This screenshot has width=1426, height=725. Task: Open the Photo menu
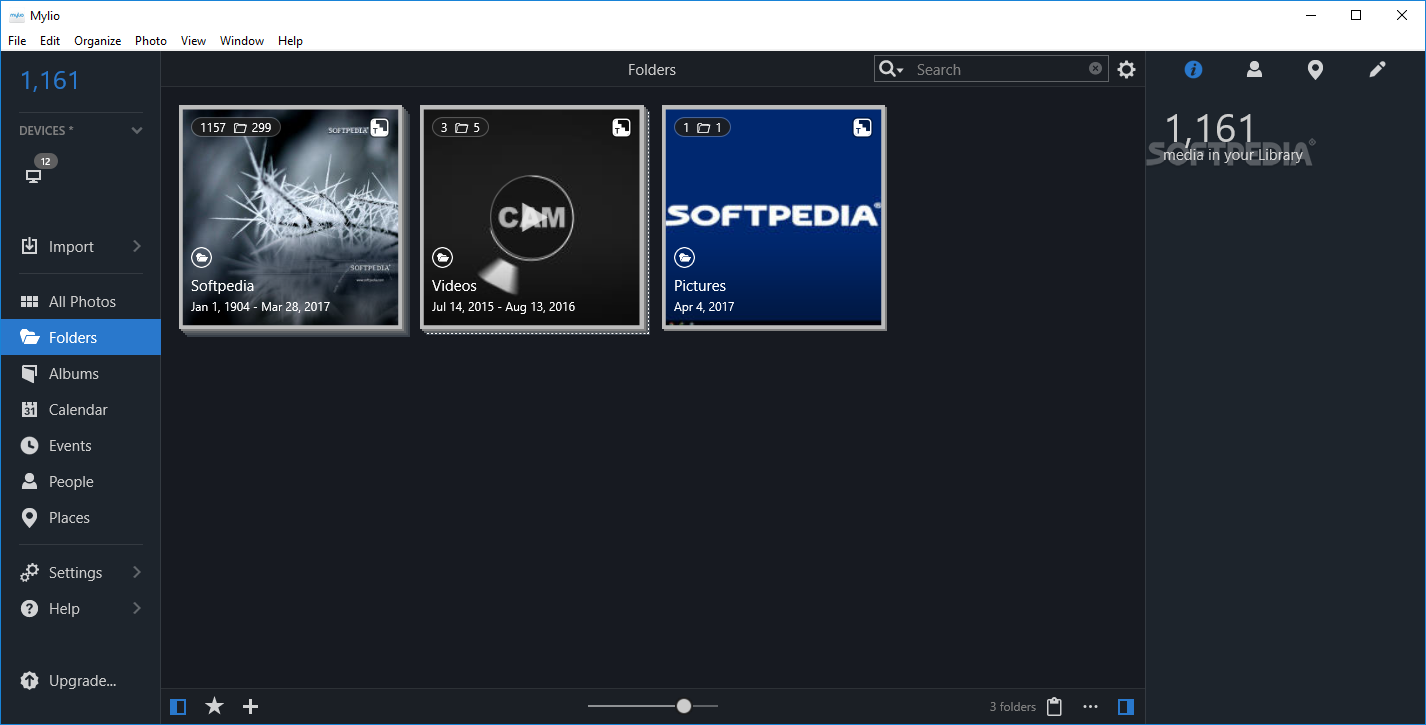pos(151,41)
